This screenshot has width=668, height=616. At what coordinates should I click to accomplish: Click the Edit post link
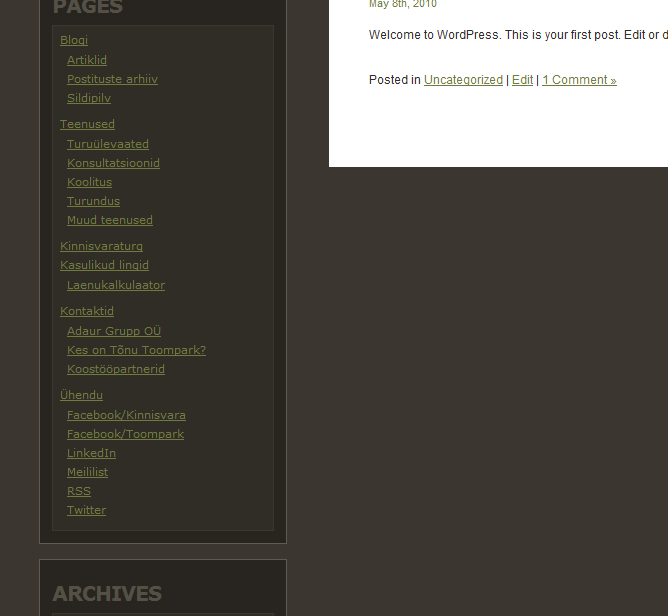tap(522, 80)
